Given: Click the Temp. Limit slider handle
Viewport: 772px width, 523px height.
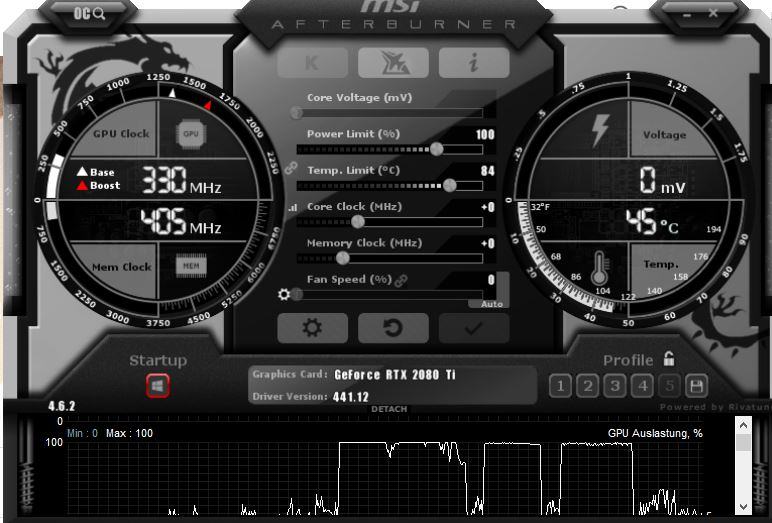Looking at the screenshot, I should coord(450,185).
